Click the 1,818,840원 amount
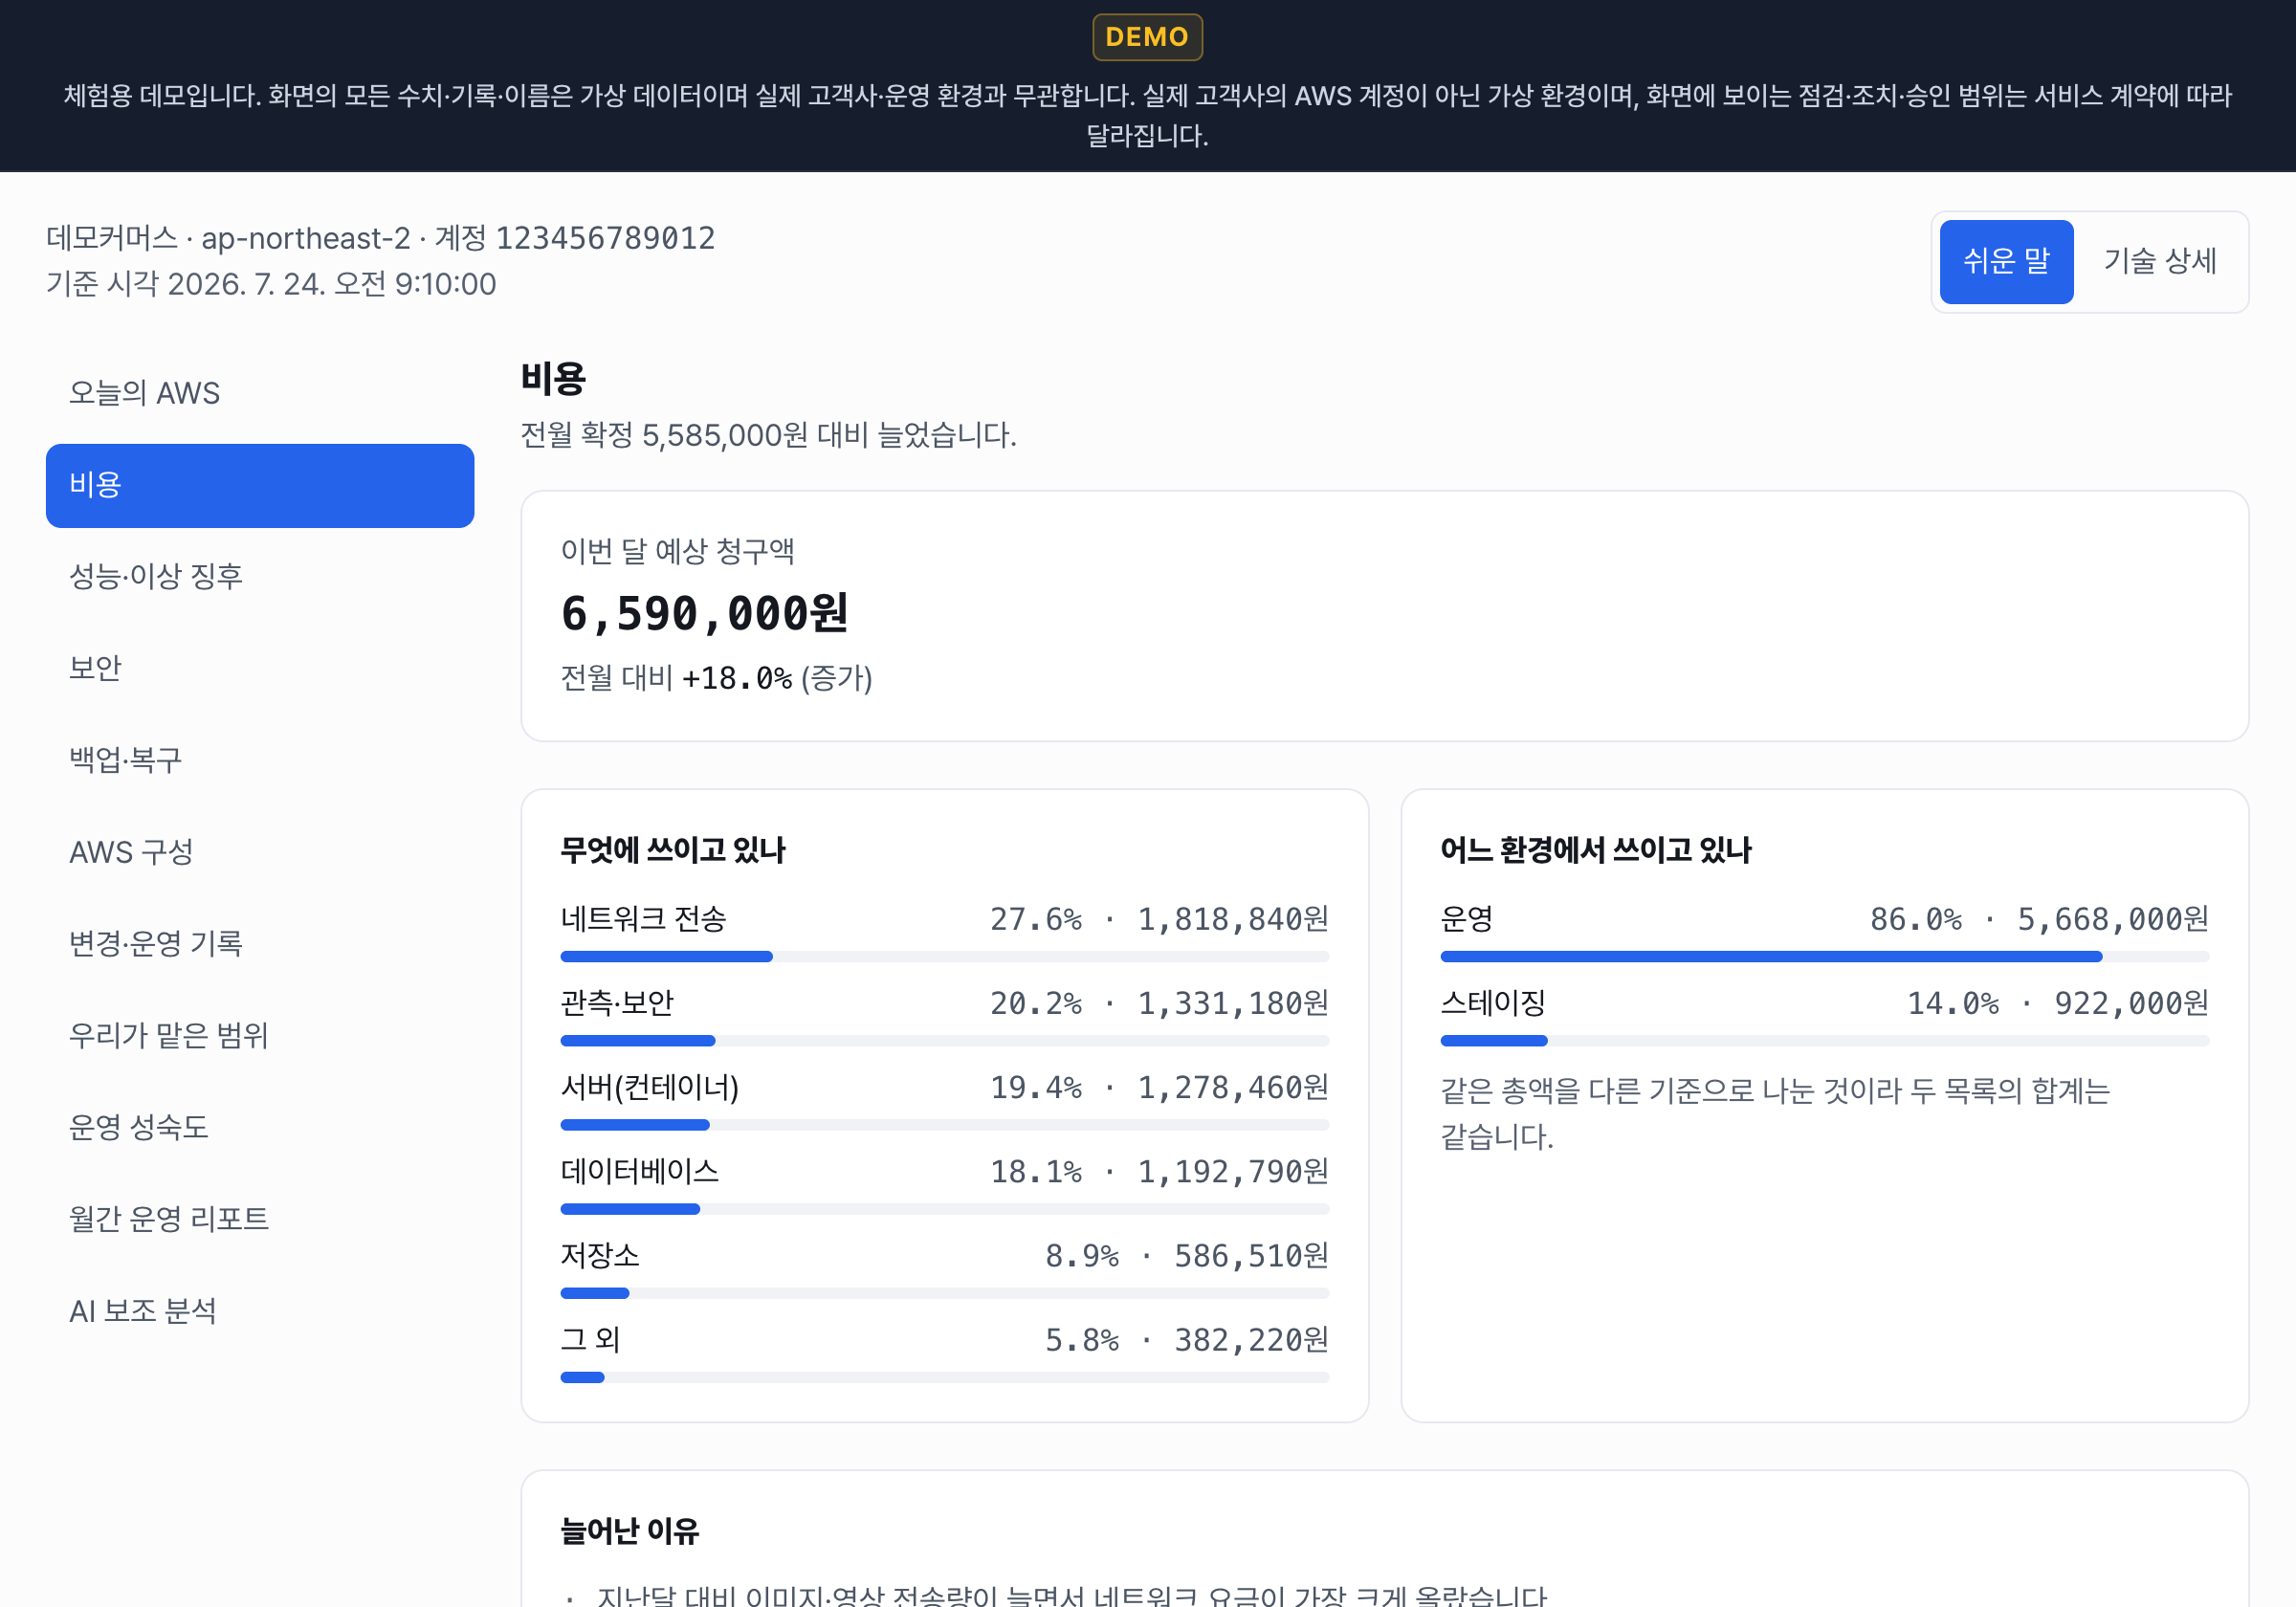The image size is (2296, 1607). tap(1233, 919)
